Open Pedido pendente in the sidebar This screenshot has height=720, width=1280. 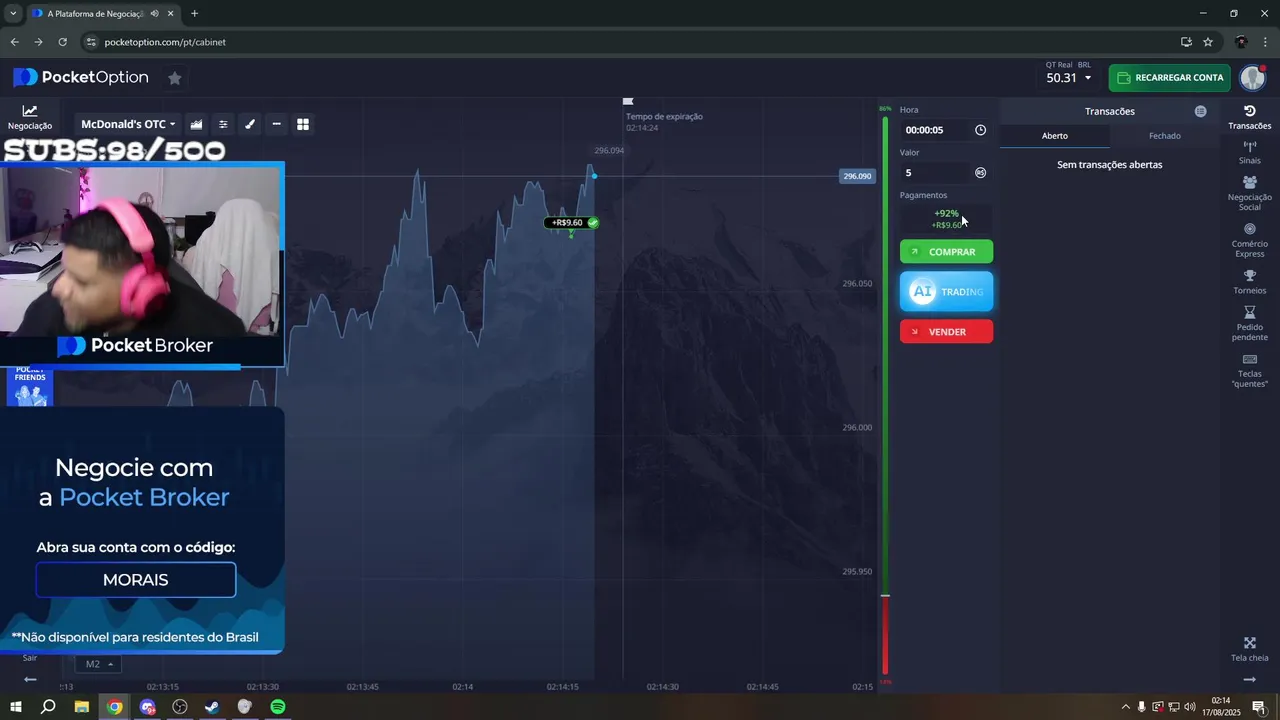(x=1249, y=323)
